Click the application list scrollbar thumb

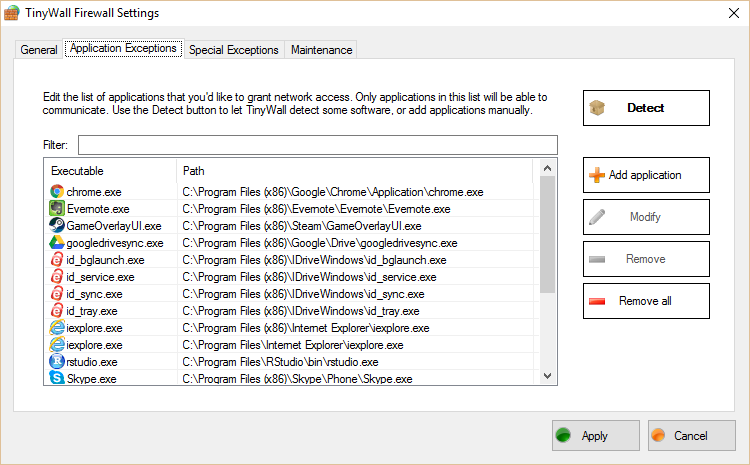[548, 234]
